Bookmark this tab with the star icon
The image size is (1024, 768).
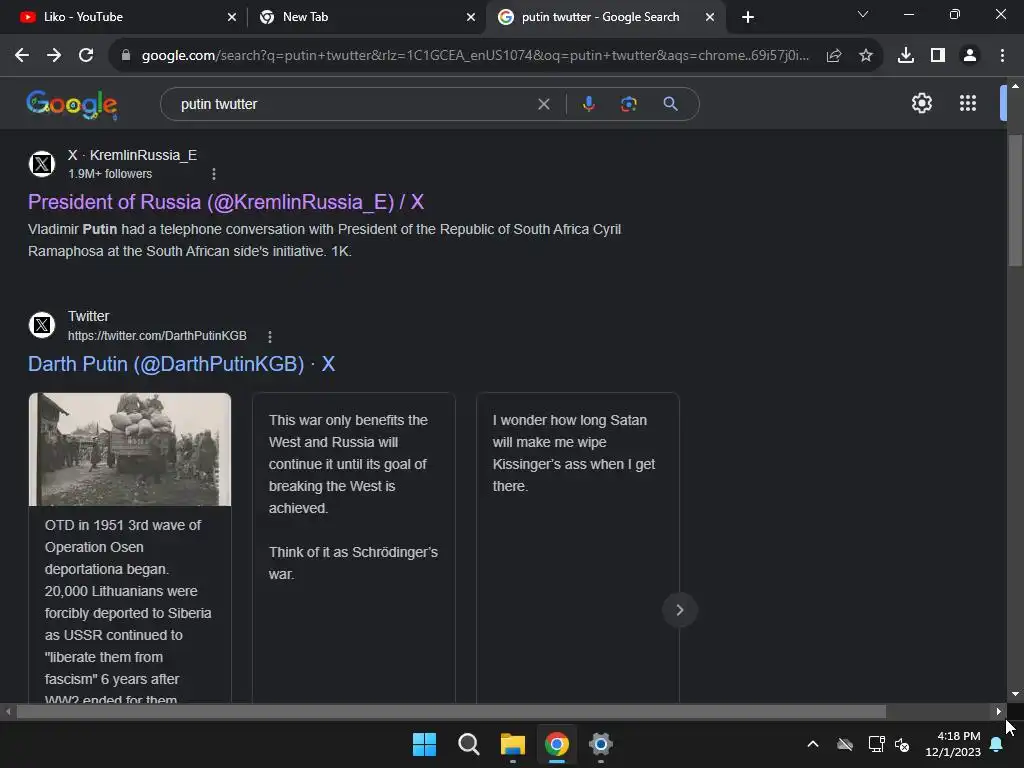pos(865,56)
